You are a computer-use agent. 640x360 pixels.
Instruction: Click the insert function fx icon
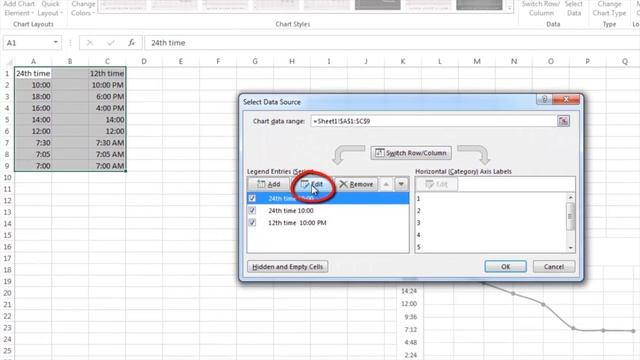[x=131, y=42]
